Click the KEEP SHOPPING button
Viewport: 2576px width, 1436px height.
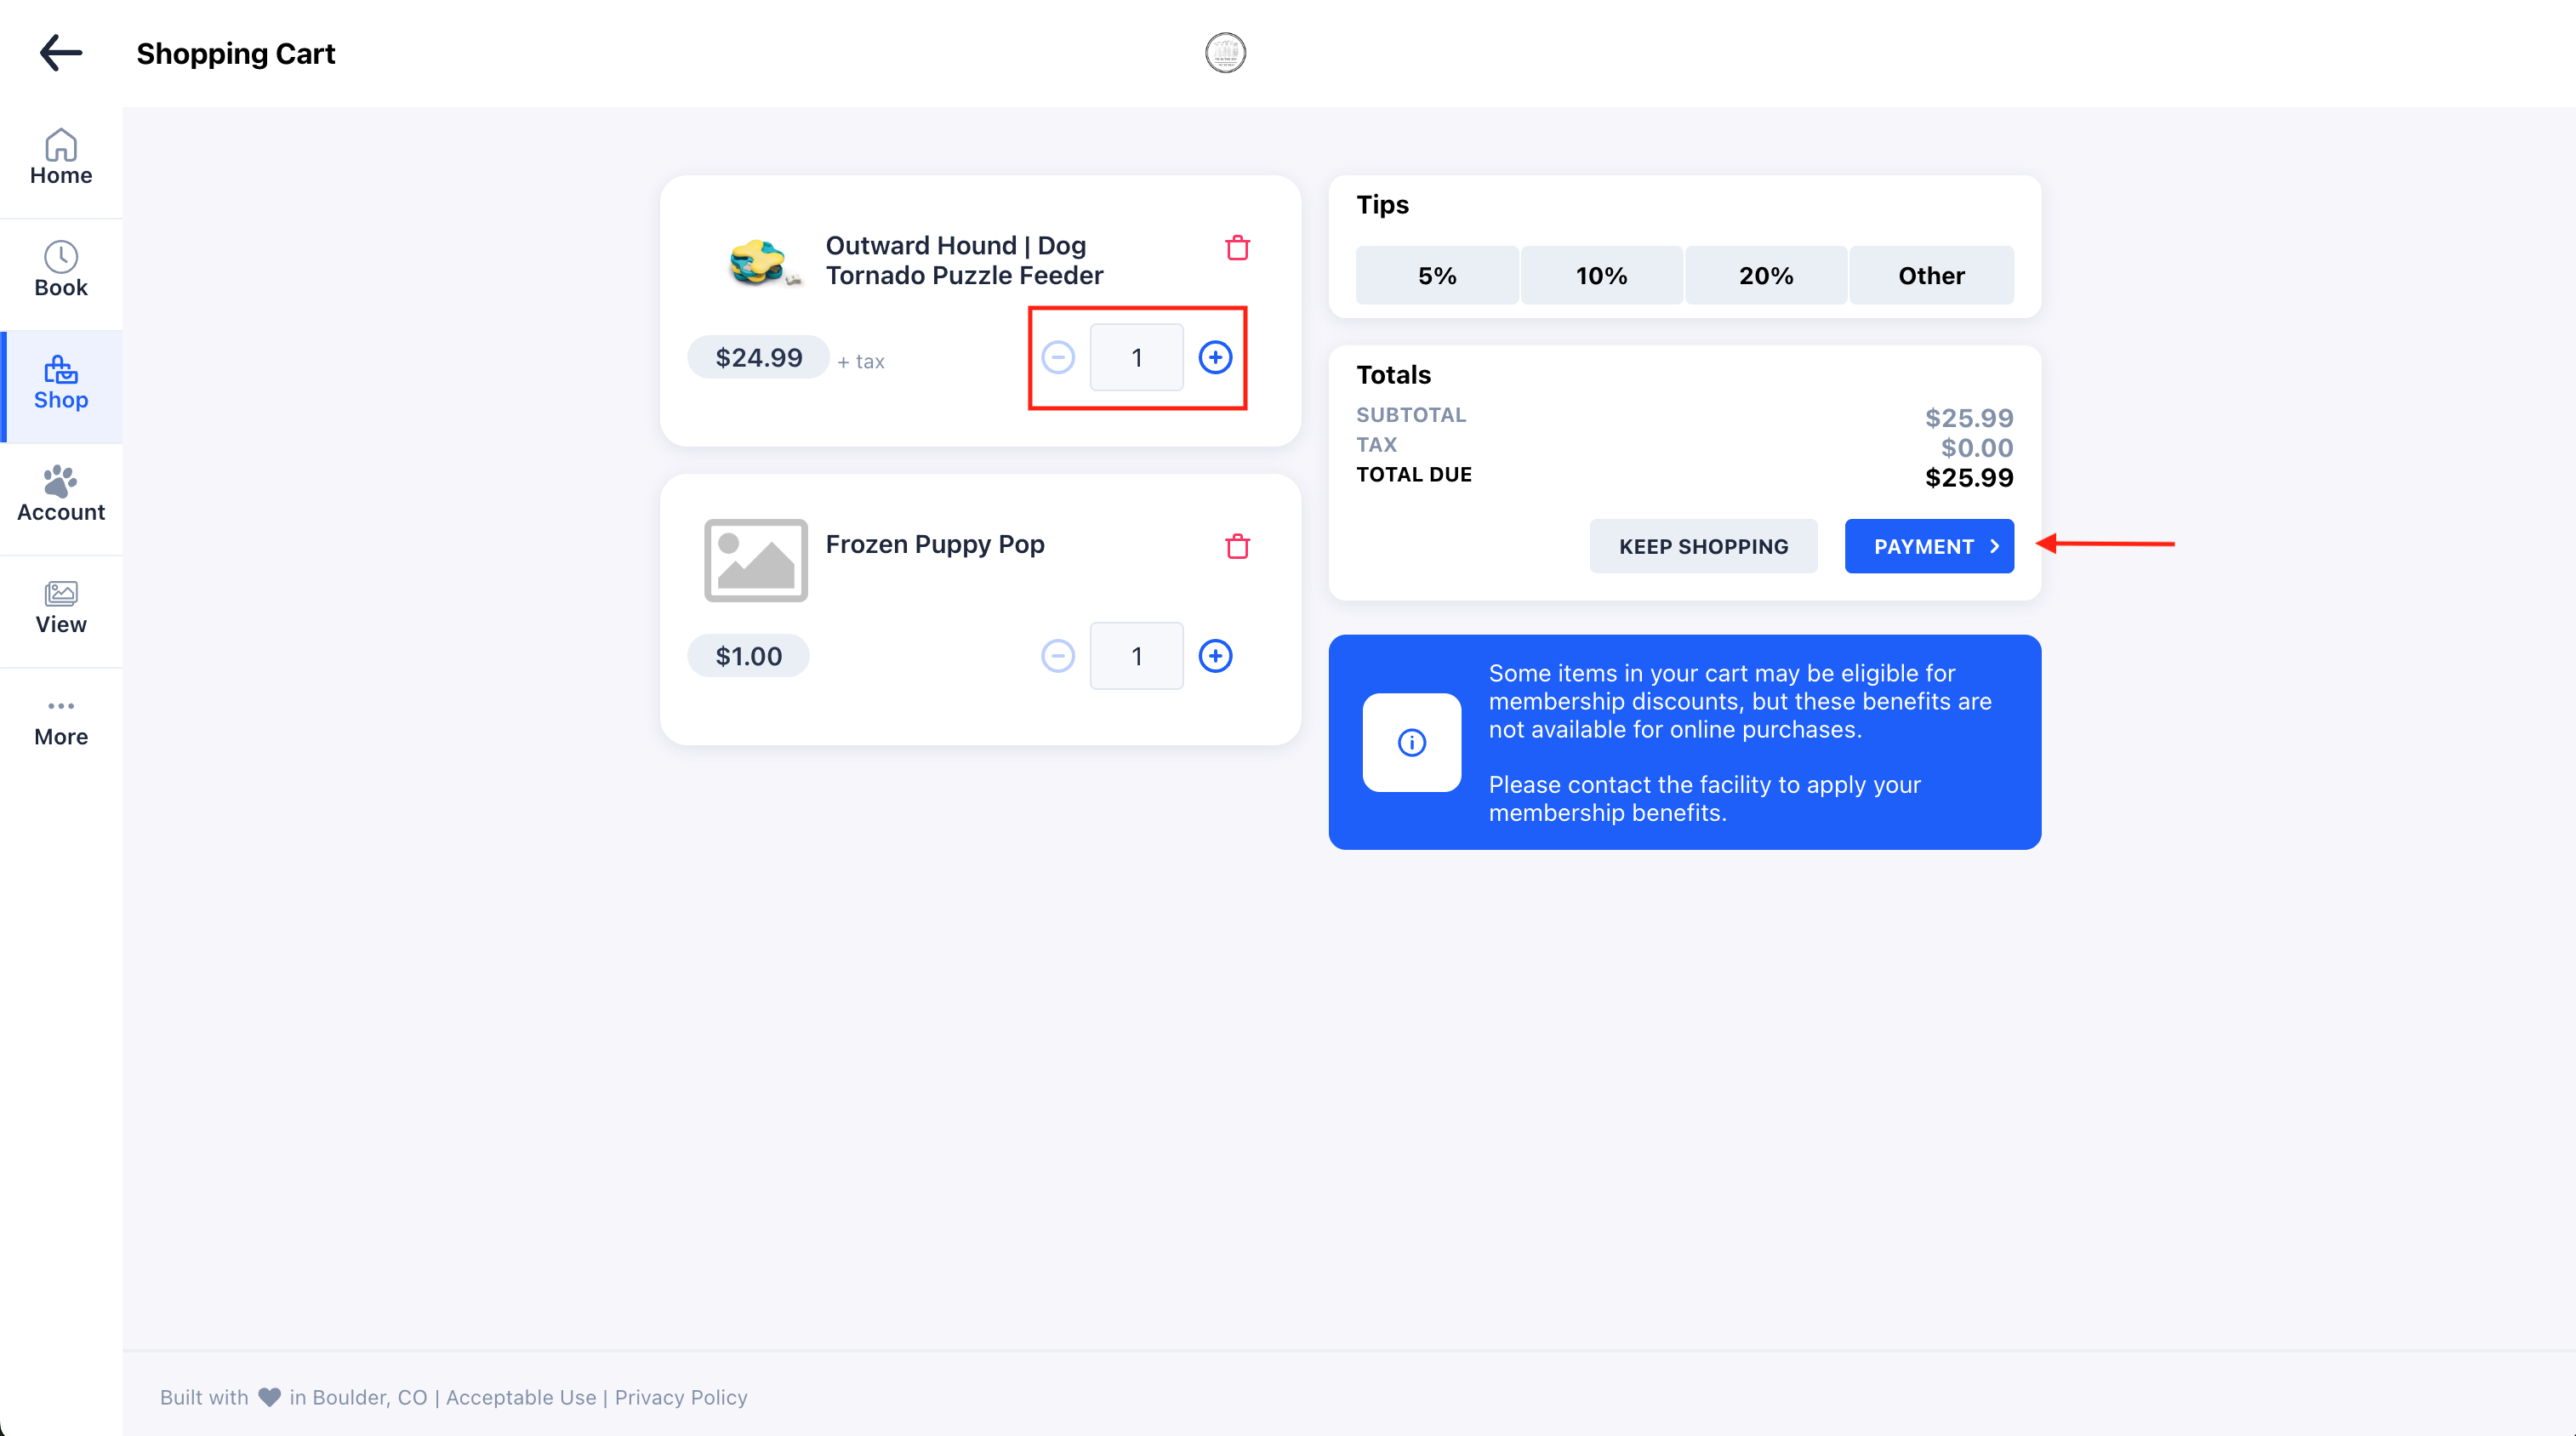pos(1703,546)
